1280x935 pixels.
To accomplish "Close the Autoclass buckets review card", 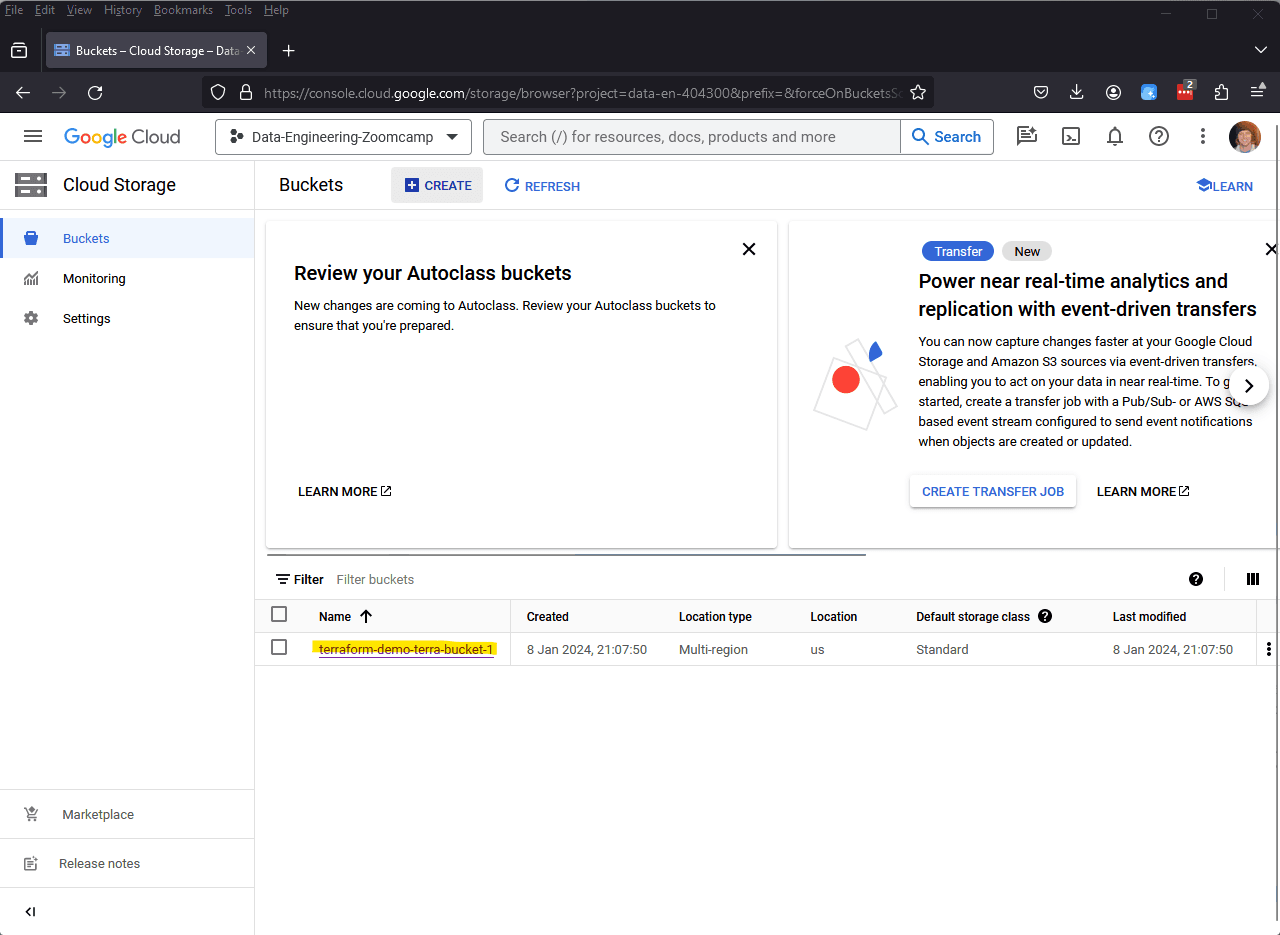I will (749, 249).
